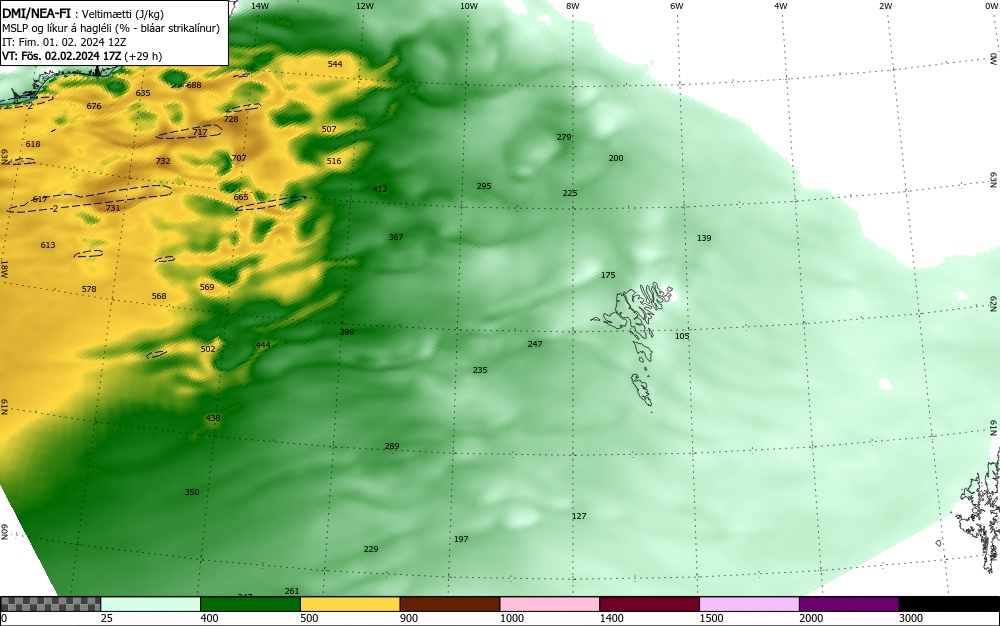Image resolution: width=1000 pixels, height=626 pixels.
Task: Click the map value 367
Action: [396, 237]
